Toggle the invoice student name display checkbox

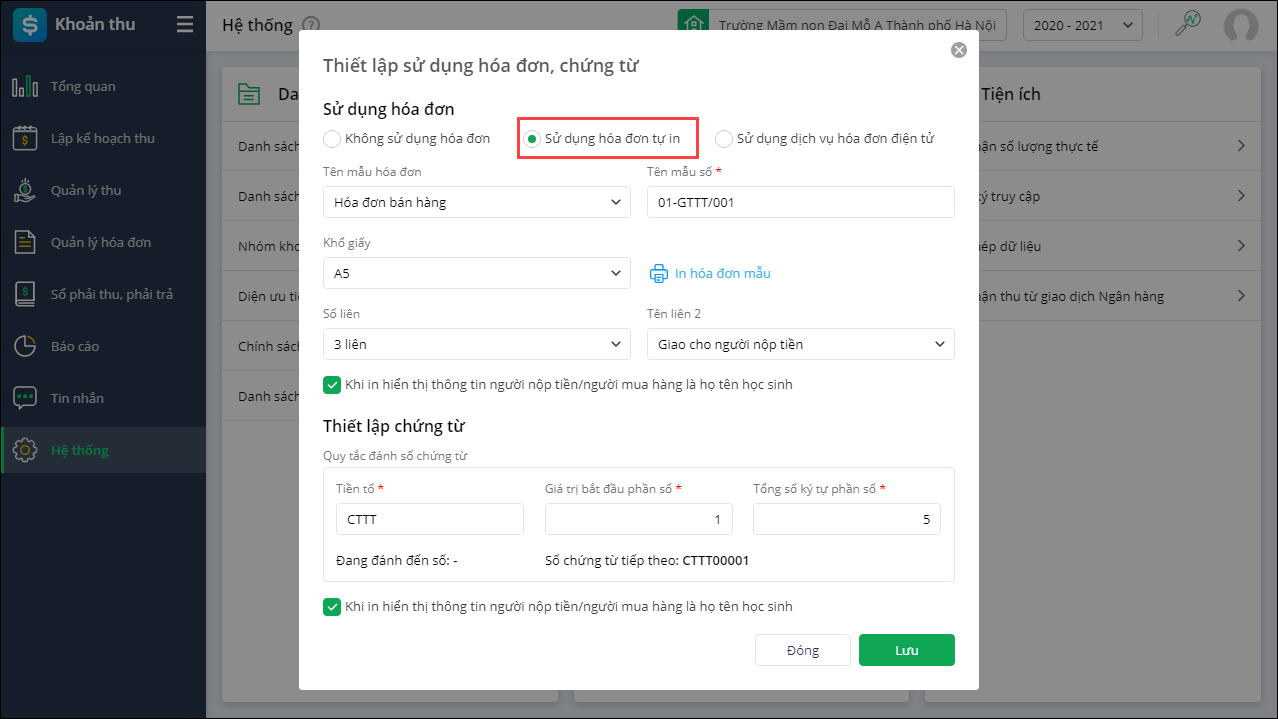[332, 384]
